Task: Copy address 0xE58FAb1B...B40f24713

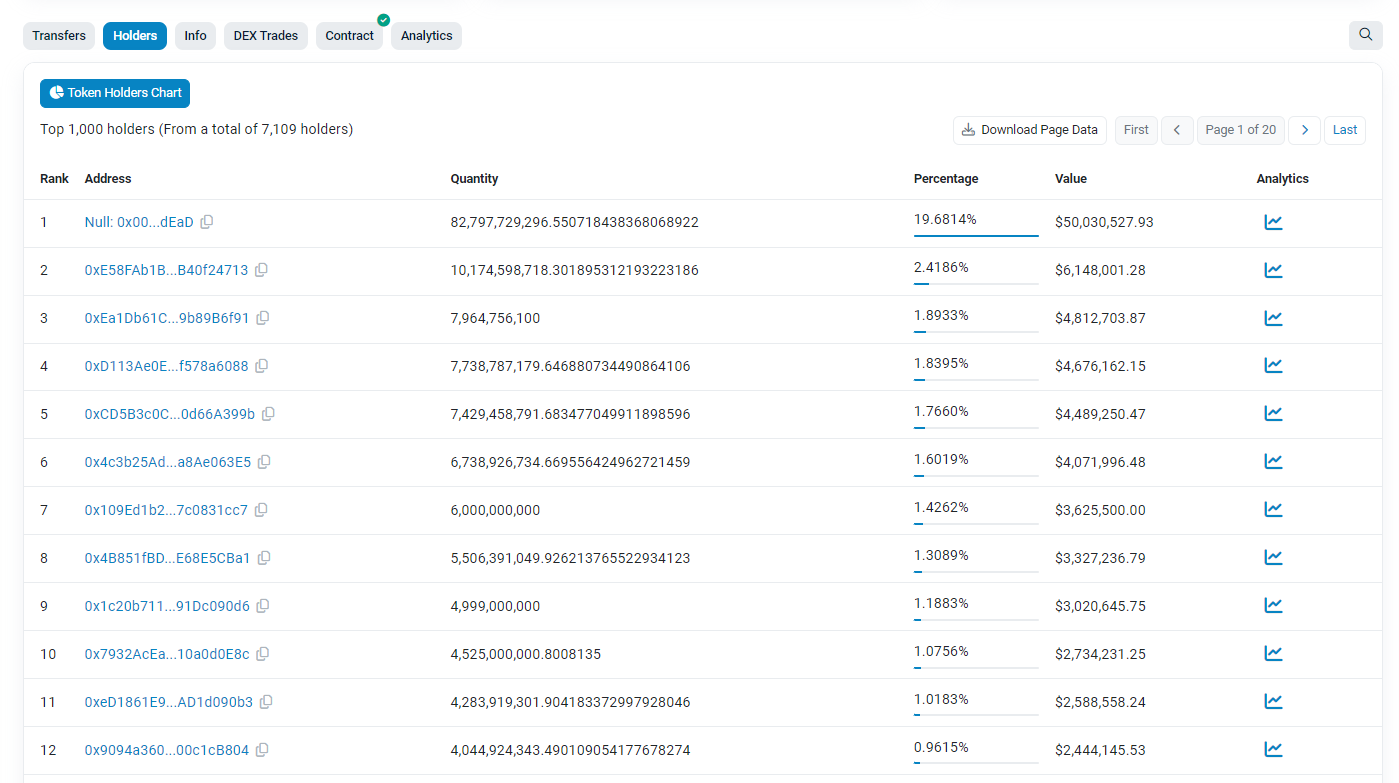Action: point(261,270)
